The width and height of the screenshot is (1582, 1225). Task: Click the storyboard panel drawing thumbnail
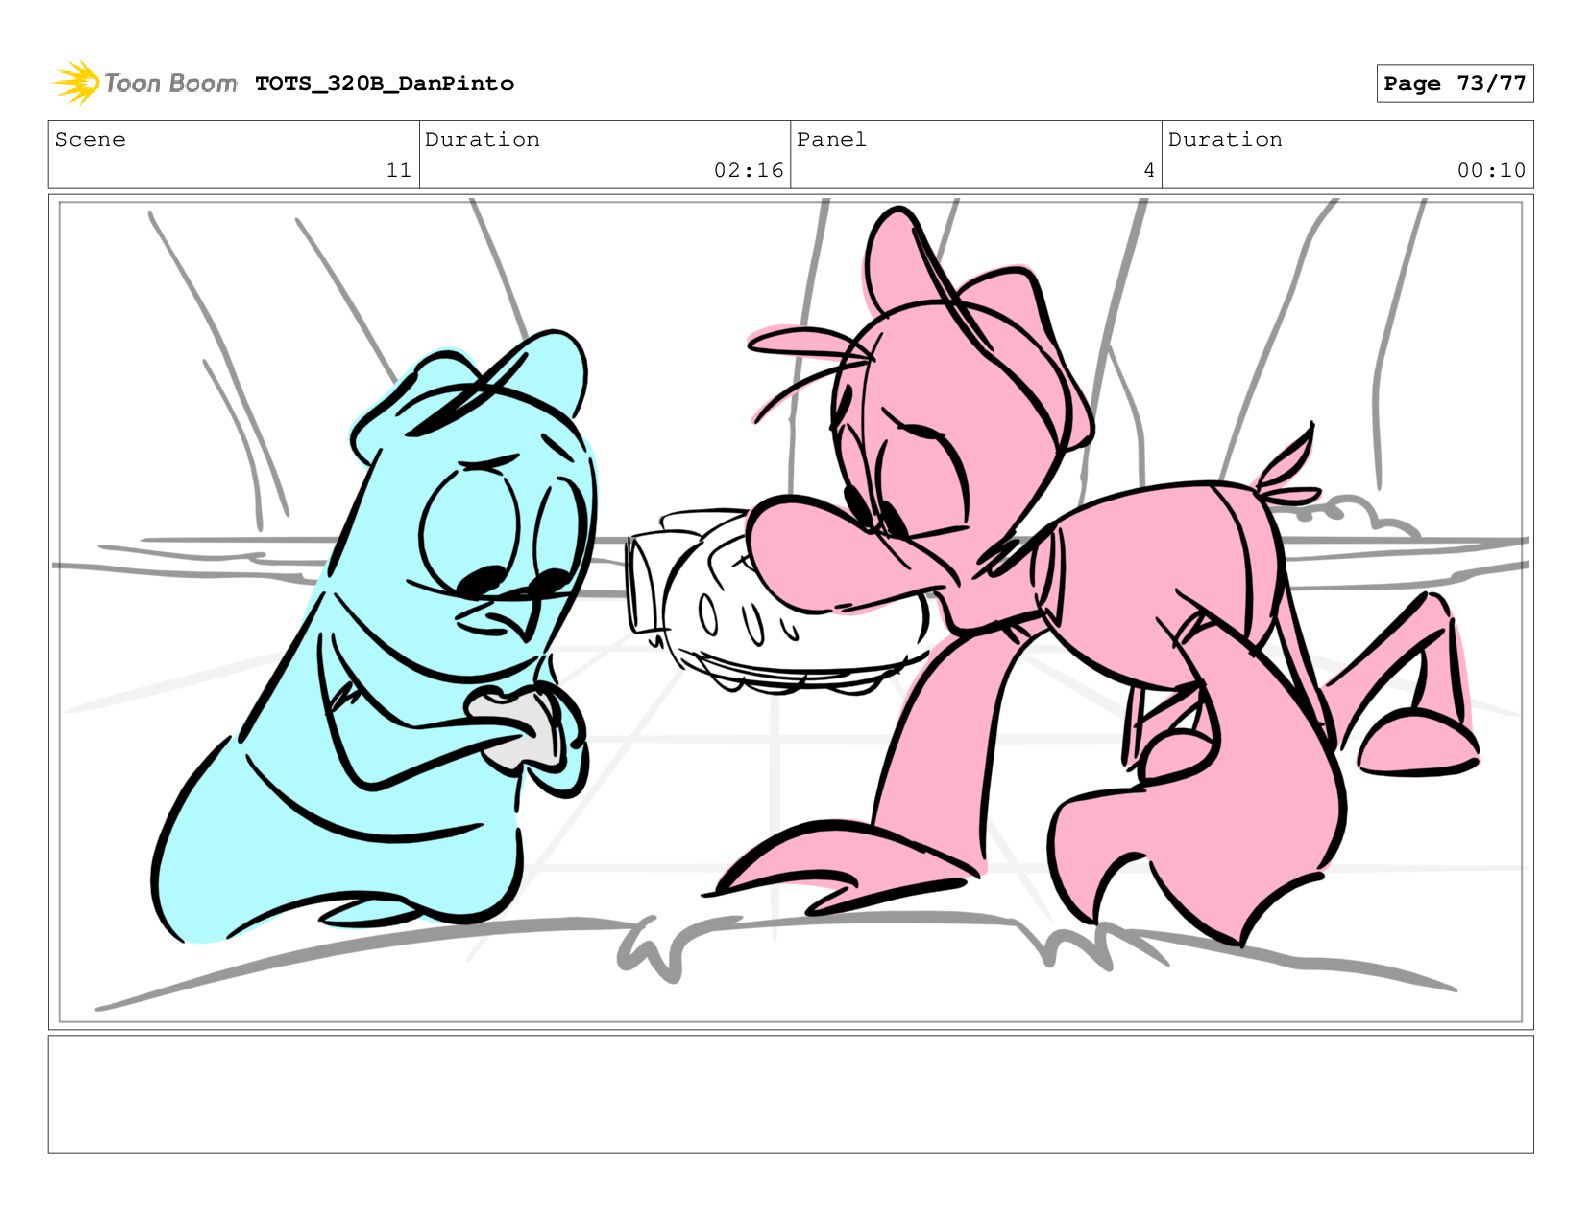pos(790,612)
